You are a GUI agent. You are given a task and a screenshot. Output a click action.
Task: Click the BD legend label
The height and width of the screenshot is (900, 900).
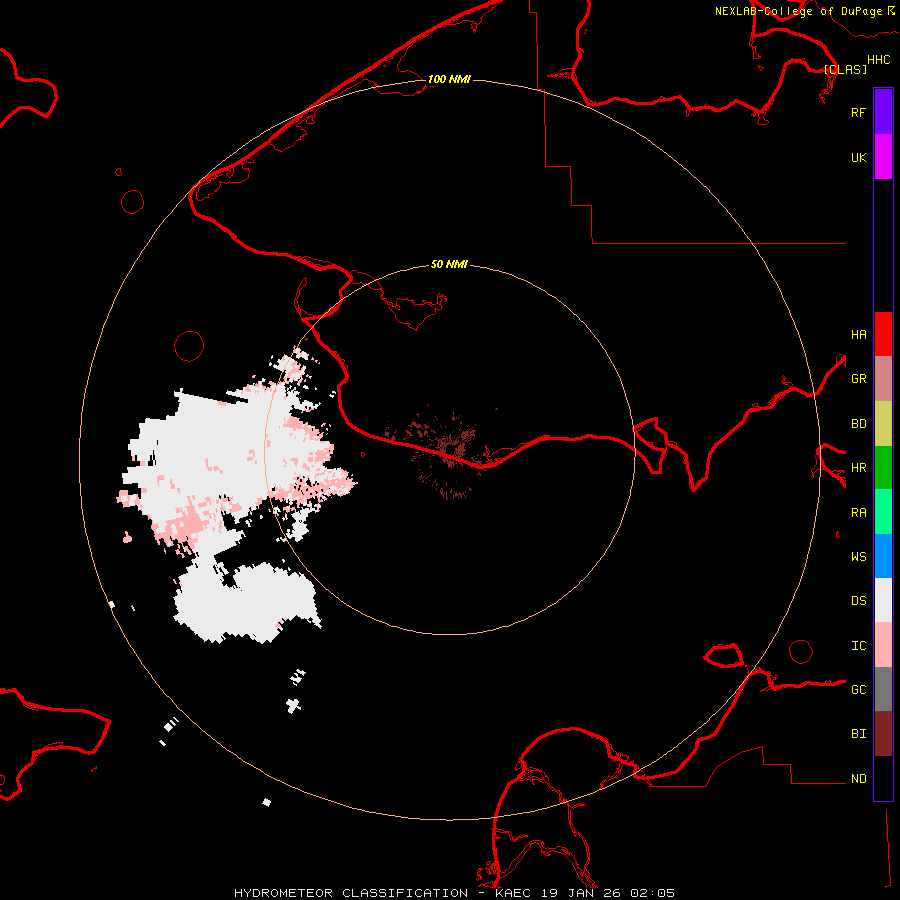coord(858,424)
